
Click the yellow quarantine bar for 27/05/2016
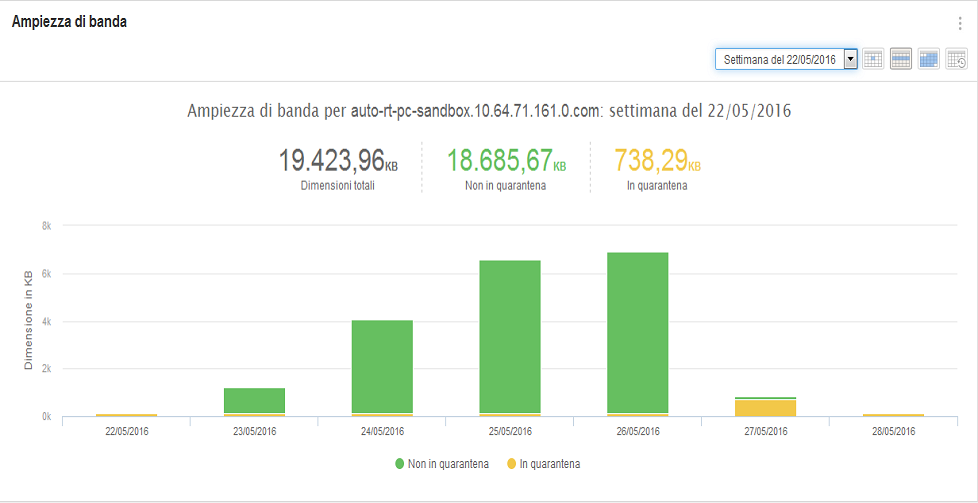pos(765,407)
